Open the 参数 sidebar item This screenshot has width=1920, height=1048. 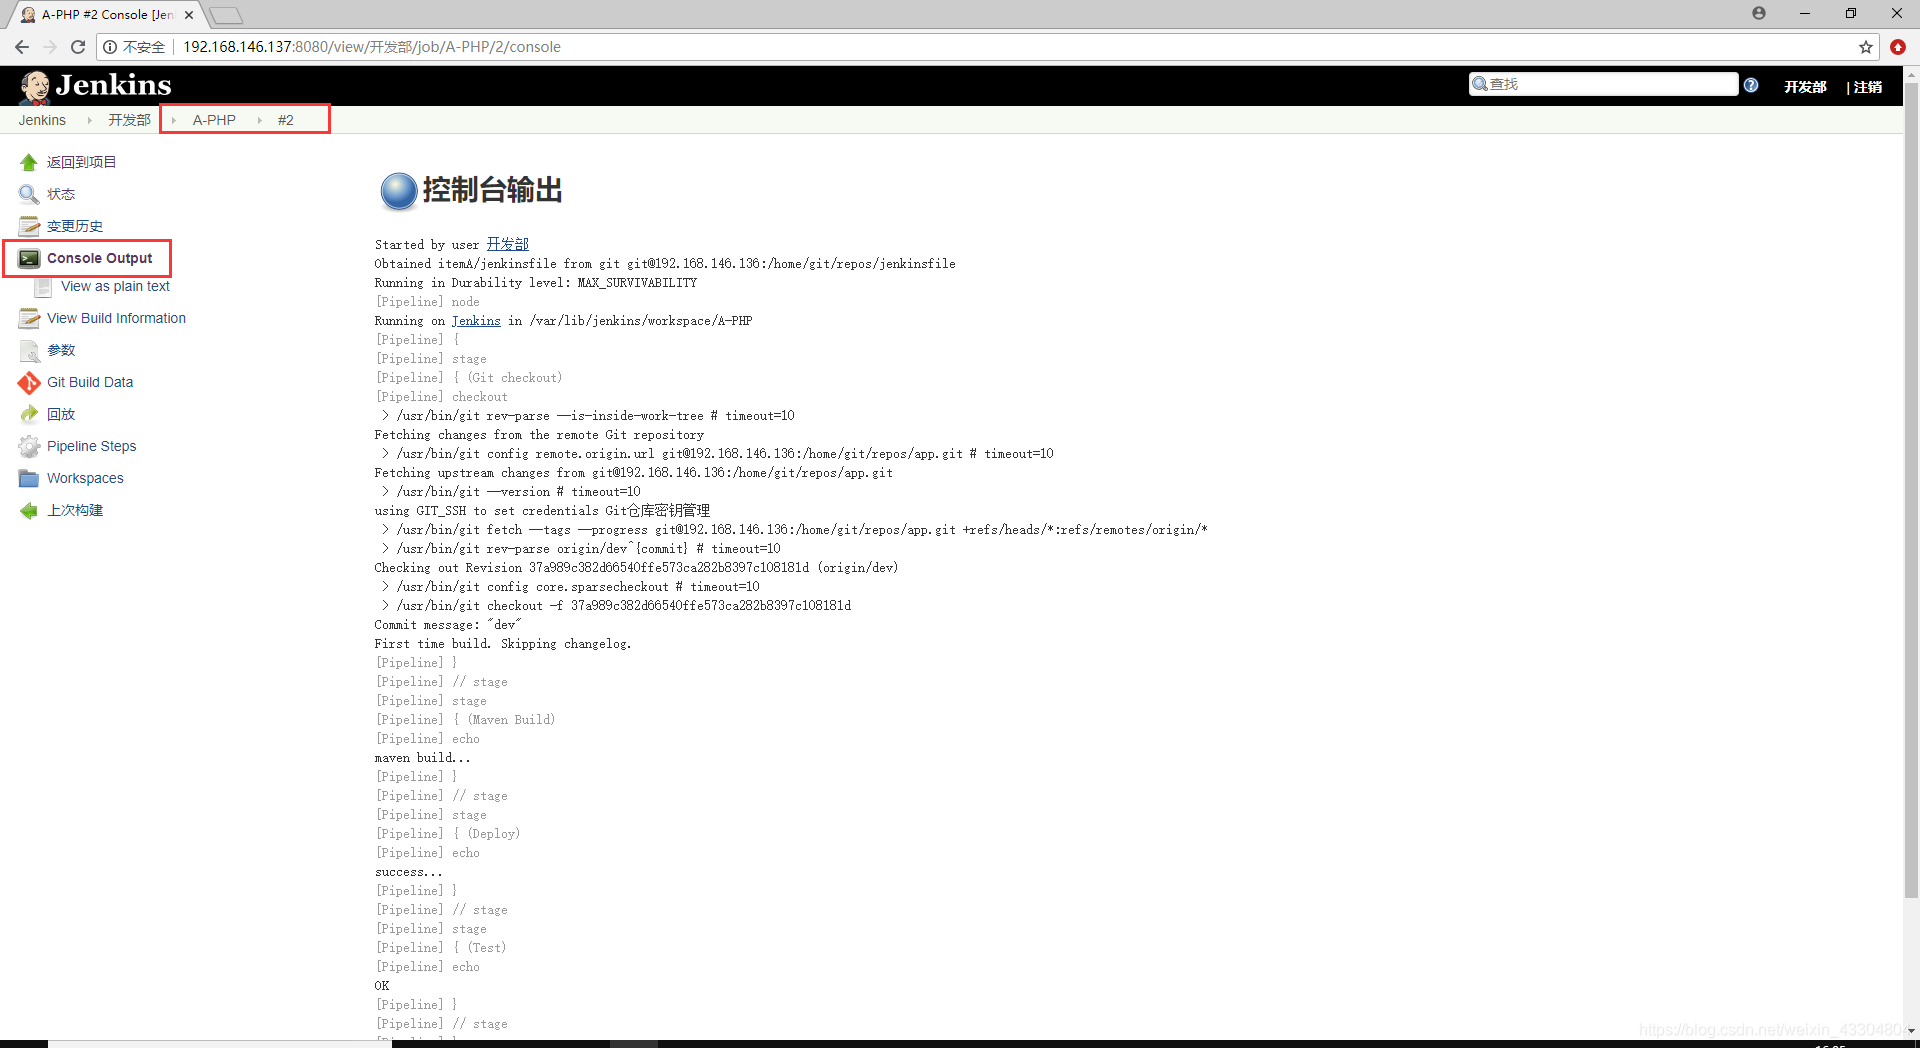tap(61, 350)
